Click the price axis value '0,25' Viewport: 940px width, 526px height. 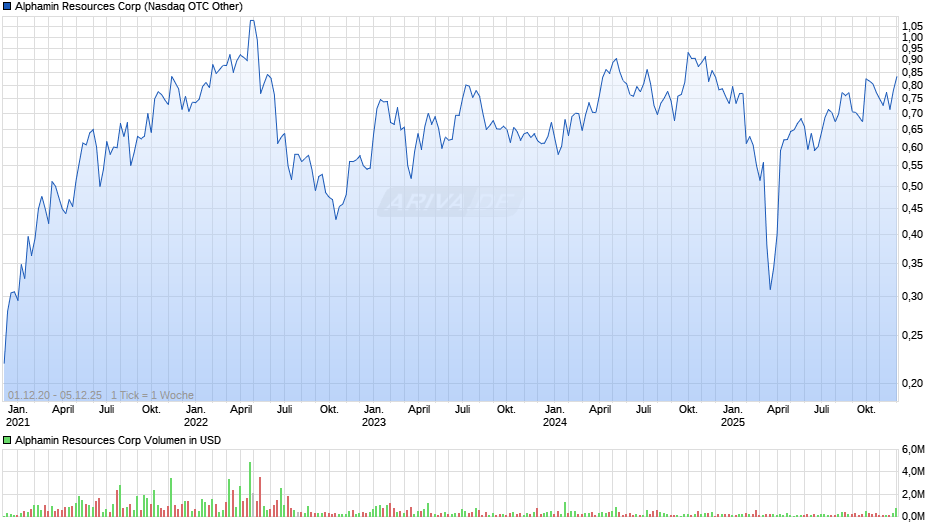pos(912,335)
